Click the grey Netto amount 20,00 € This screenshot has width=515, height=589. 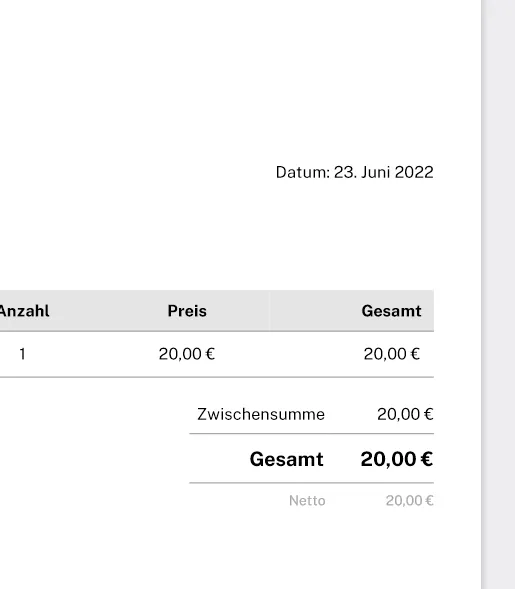(409, 501)
